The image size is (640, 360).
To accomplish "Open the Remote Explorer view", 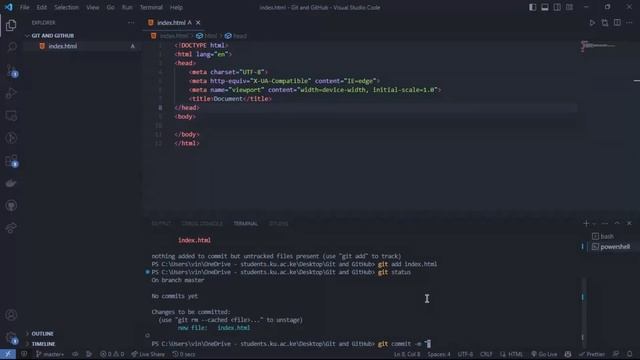I will coord(11,116).
